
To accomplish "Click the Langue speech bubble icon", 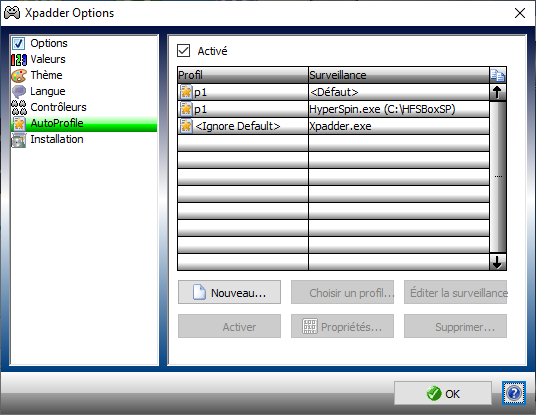I will coord(18,92).
